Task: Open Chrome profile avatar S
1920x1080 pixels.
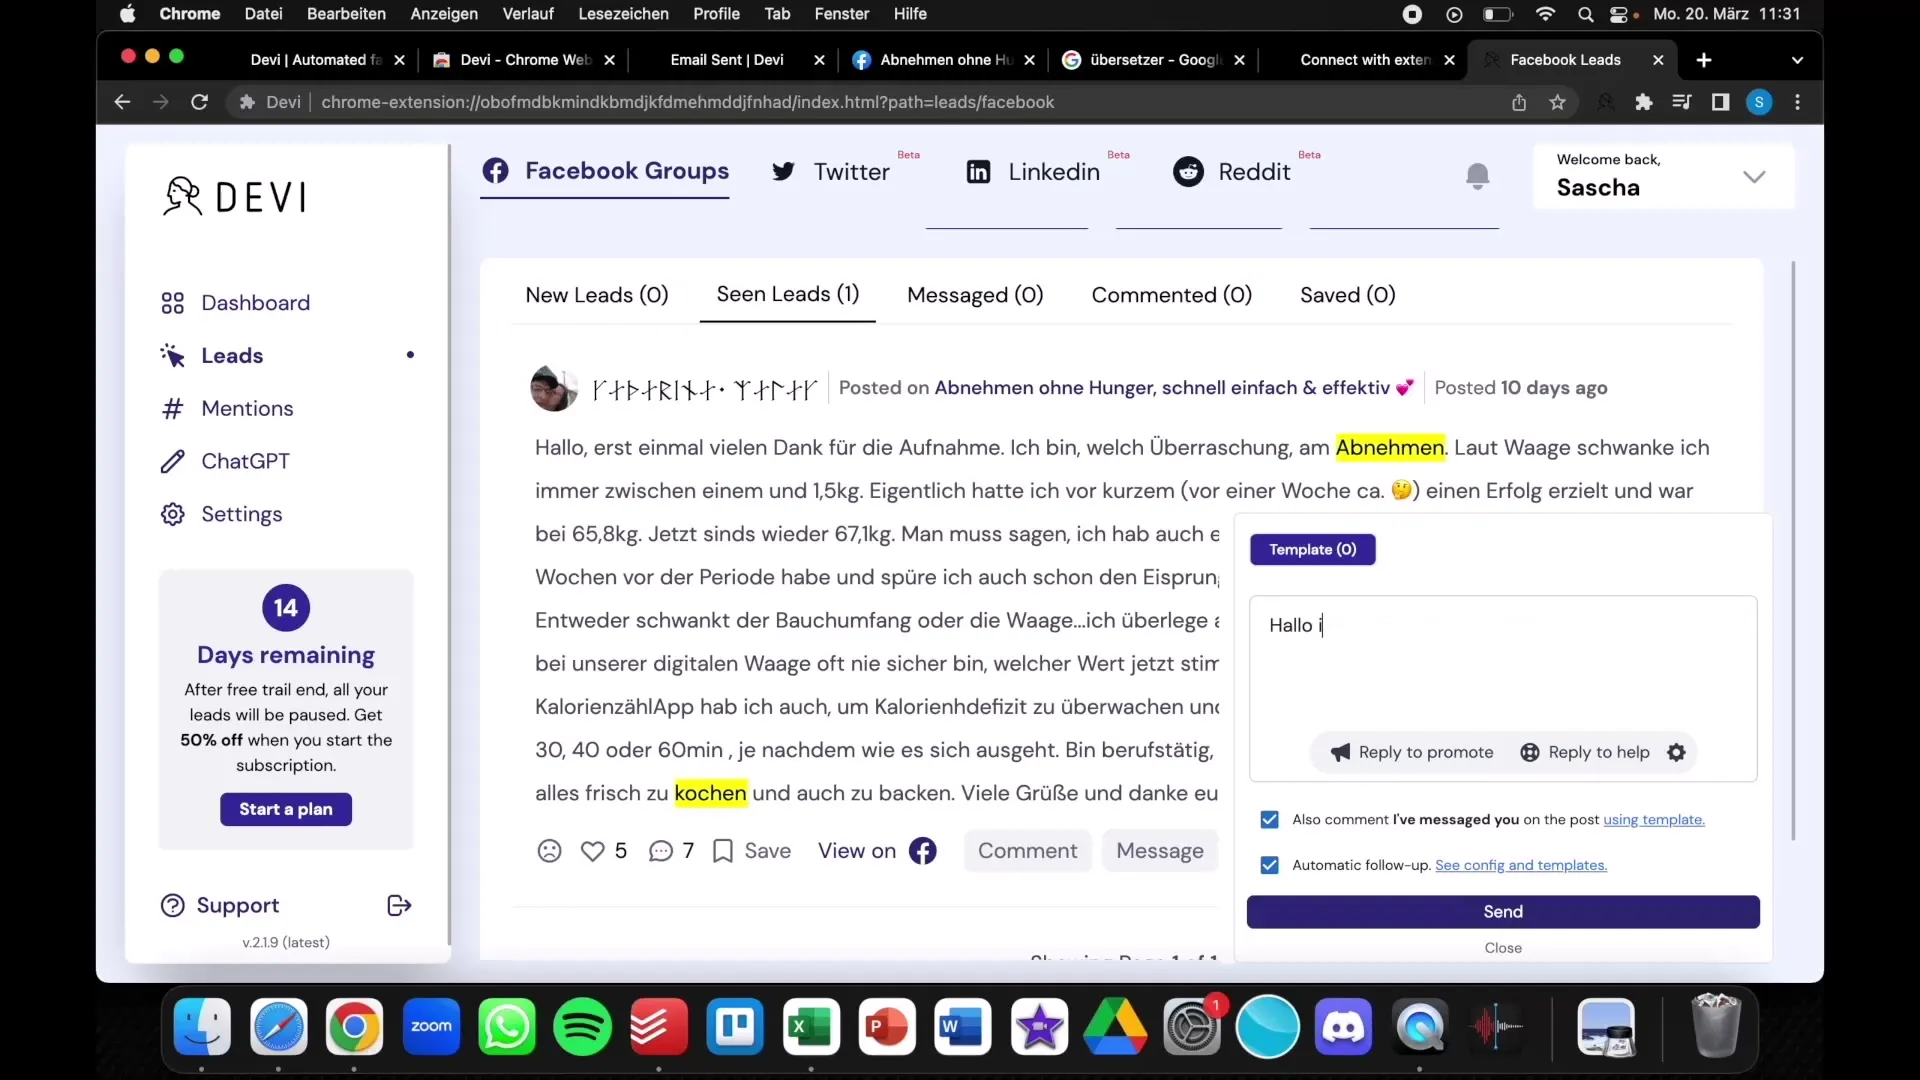Action: coord(1759,102)
